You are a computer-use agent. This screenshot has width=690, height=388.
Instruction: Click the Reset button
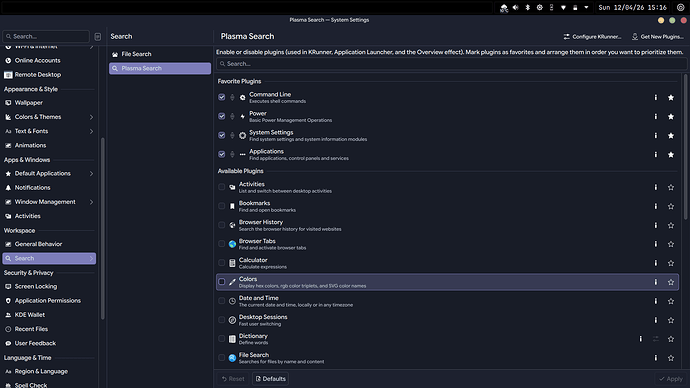[232, 379]
